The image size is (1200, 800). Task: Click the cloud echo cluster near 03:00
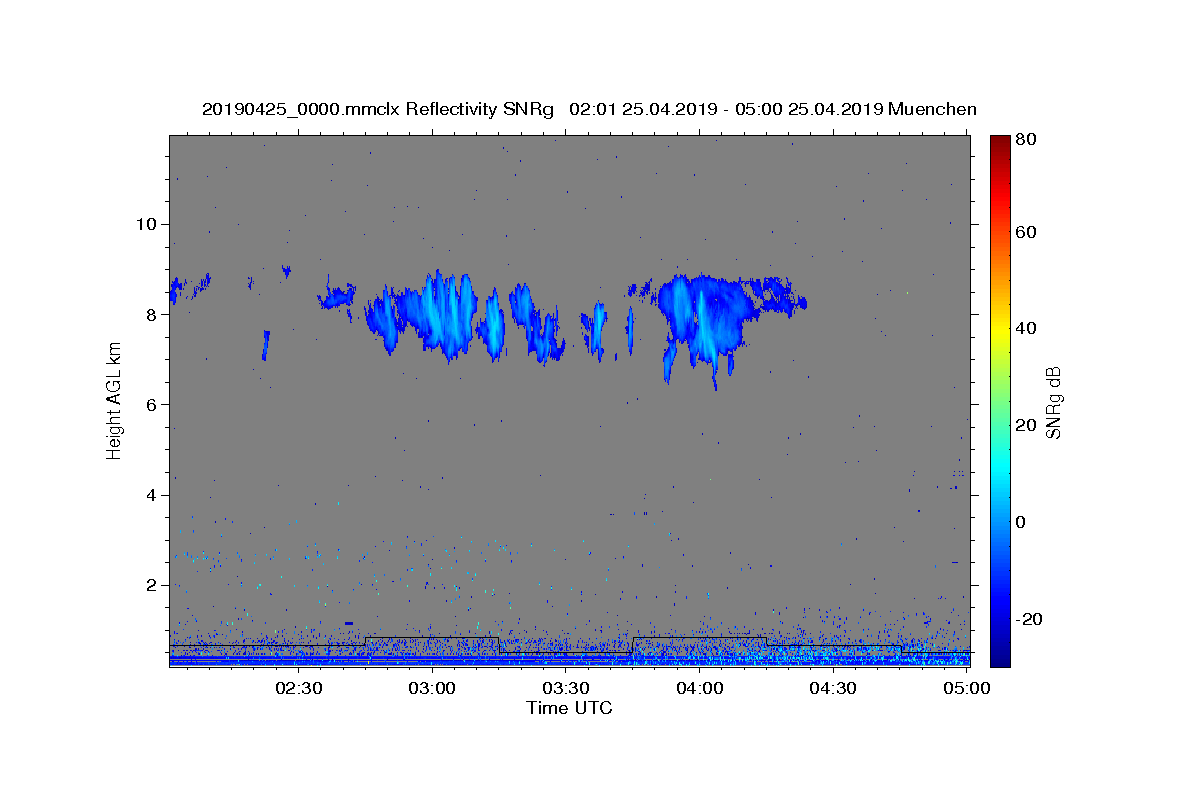tap(435, 315)
